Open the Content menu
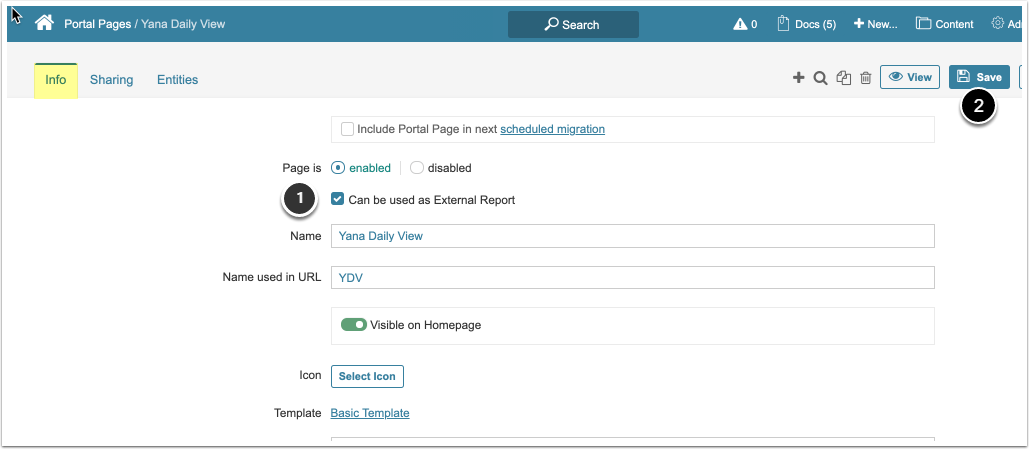The width and height of the screenshot is (1029, 449). tap(945, 24)
